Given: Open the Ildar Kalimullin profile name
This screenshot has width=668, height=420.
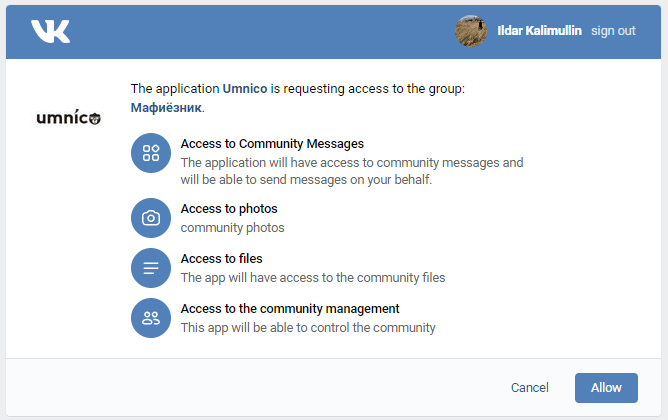Looking at the screenshot, I should point(539,31).
